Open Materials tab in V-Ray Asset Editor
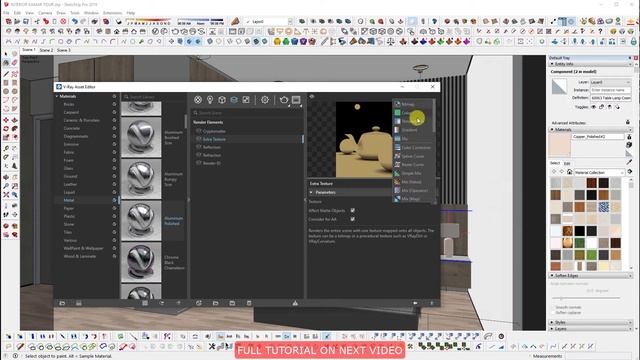This screenshot has width=640, height=360. 198,100
